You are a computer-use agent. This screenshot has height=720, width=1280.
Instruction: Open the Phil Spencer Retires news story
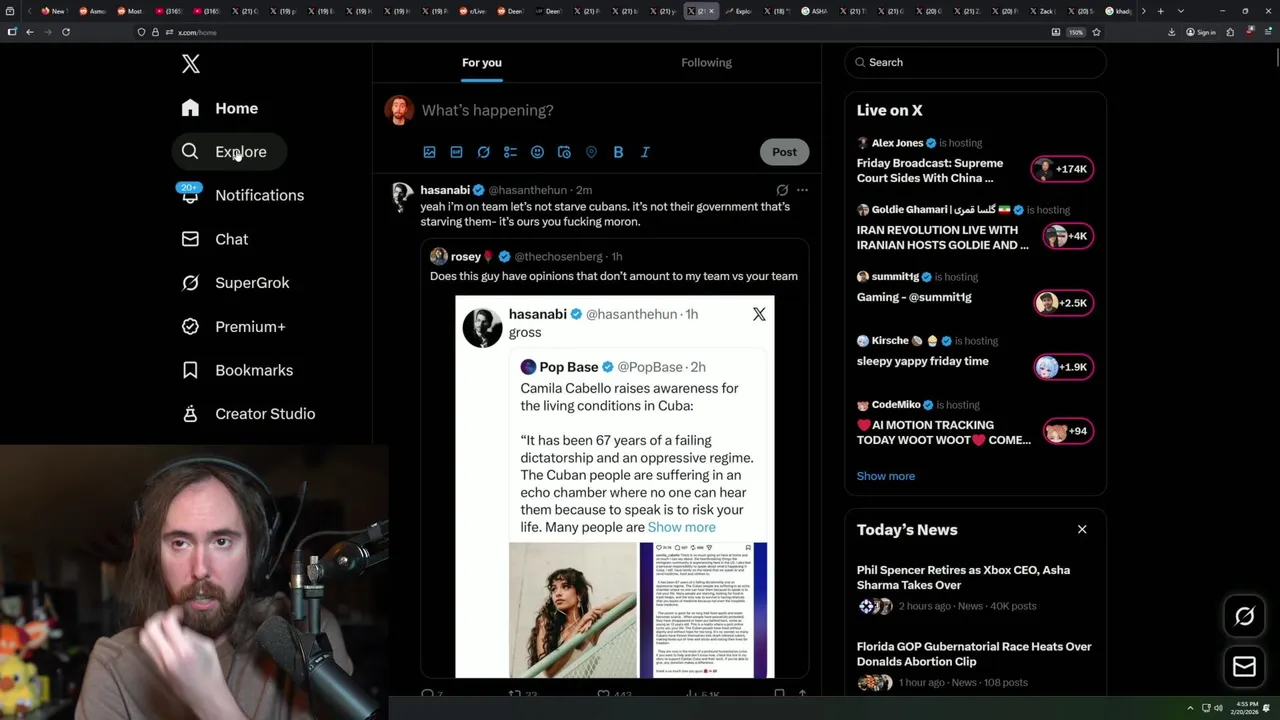pos(963,577)
